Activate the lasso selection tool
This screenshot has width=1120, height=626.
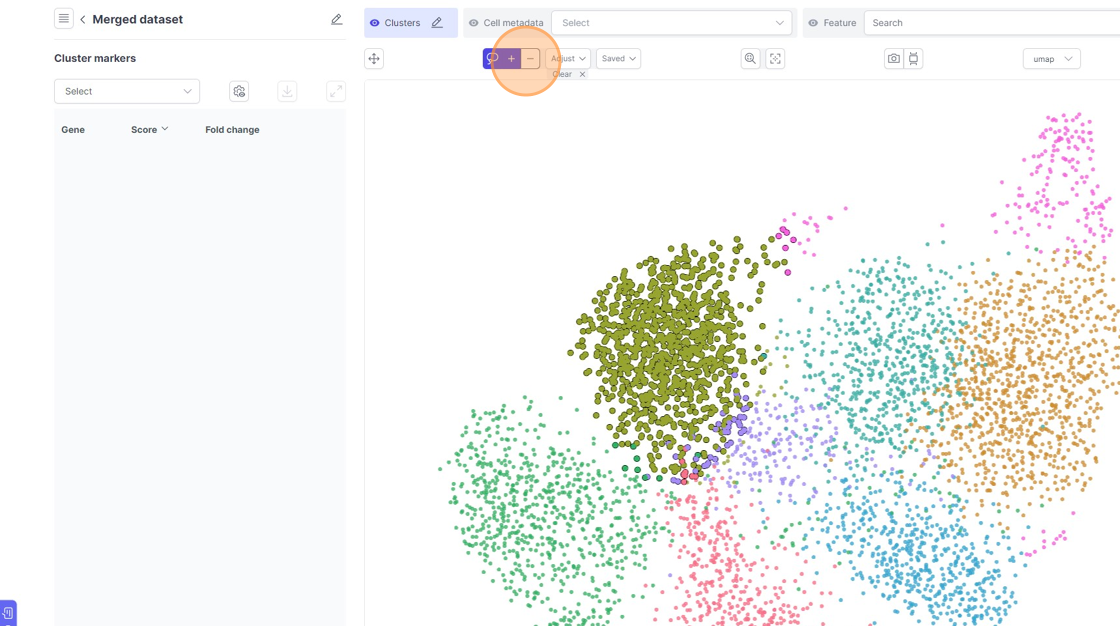click(492, 59)
